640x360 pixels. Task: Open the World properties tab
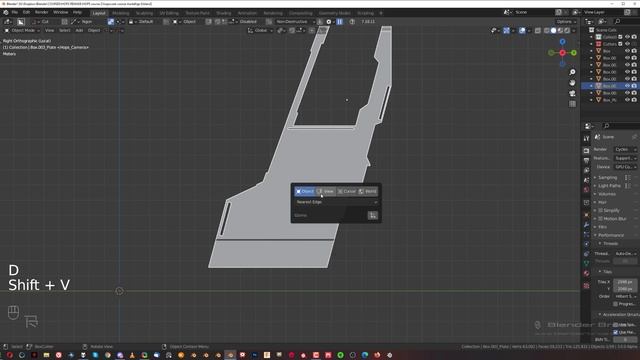[x=586, y=190]
